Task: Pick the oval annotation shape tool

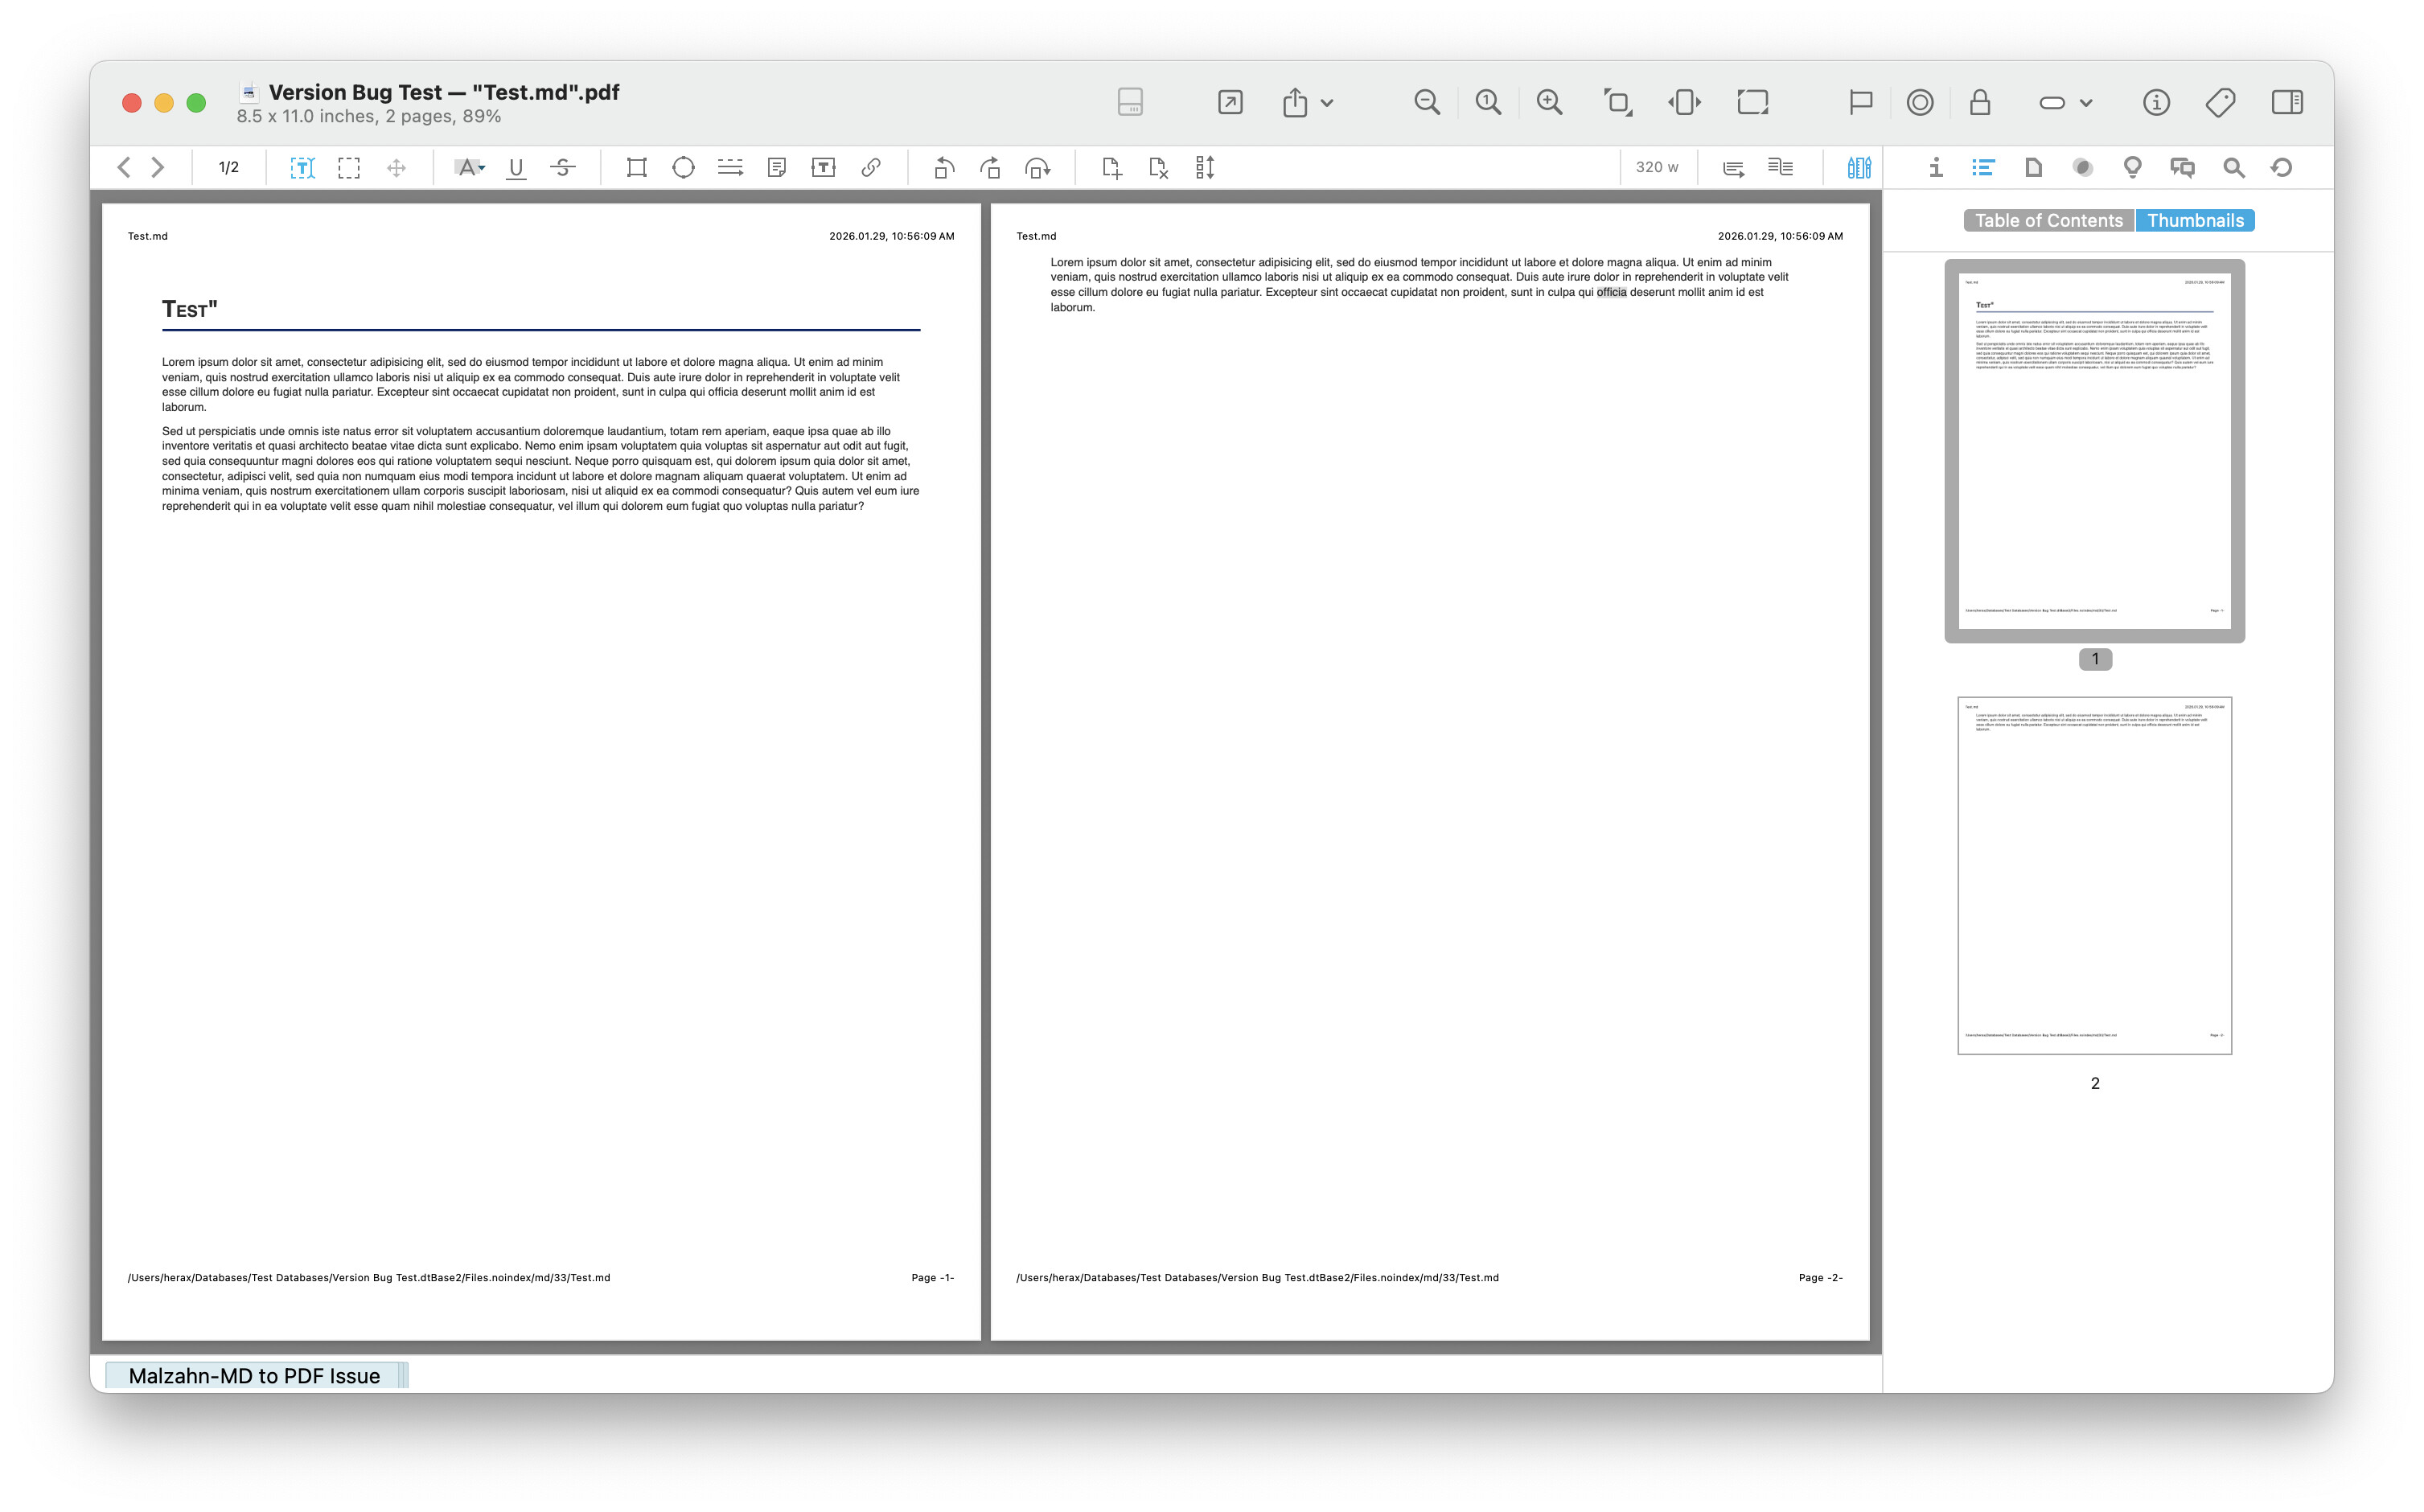Action: pyautogui.click(x=683, y=168)
